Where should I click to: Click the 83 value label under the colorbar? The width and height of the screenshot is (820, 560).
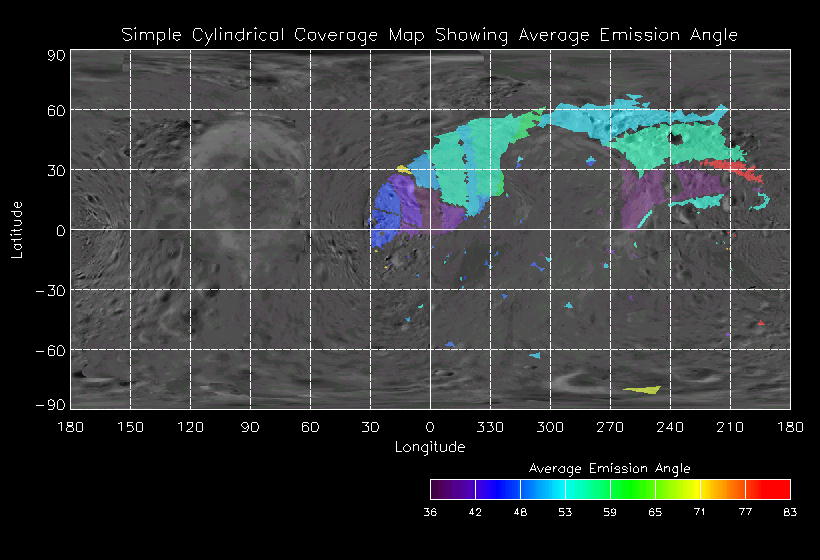tap(790, 512)
